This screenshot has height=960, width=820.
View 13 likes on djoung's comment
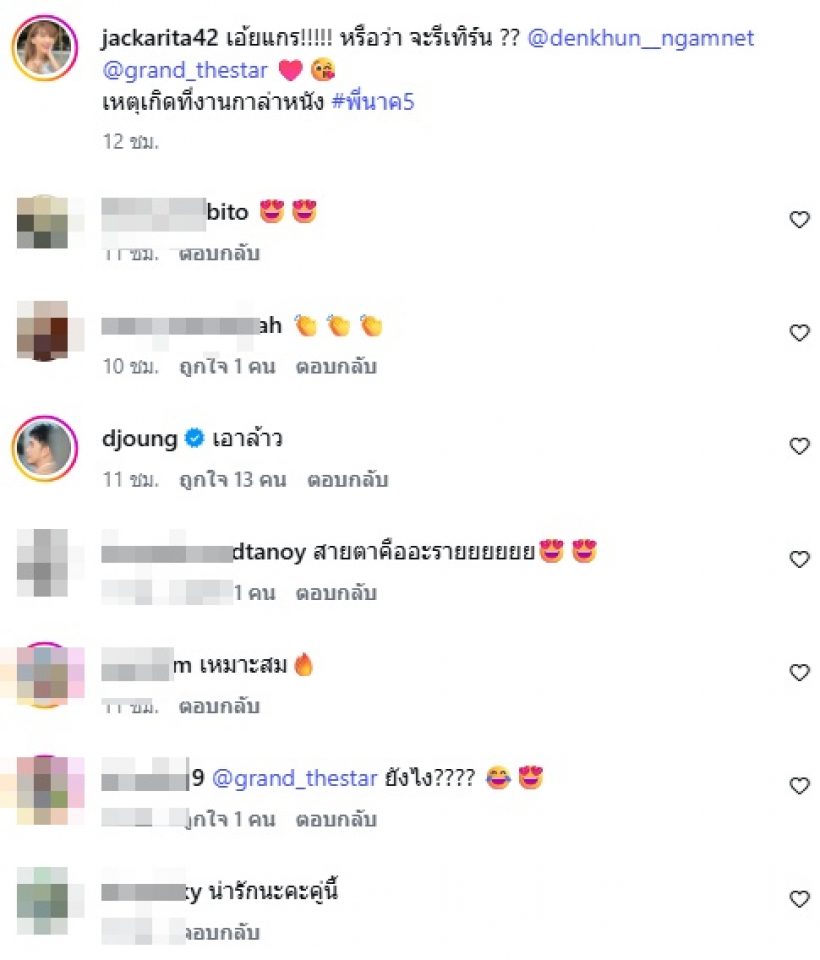[x=233, y=479]
